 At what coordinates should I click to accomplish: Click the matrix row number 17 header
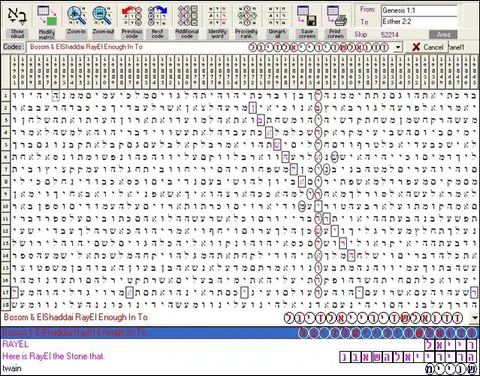pyautogui.click(x=6, y=292)
